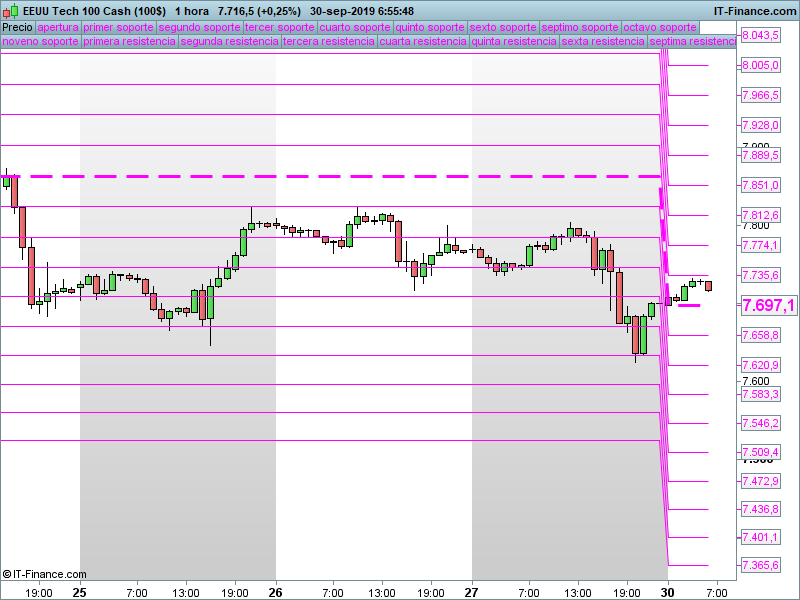Select the primera resistencia label
Image resolution: width=800 pixels, height=600 pixels.
(130, 41)
